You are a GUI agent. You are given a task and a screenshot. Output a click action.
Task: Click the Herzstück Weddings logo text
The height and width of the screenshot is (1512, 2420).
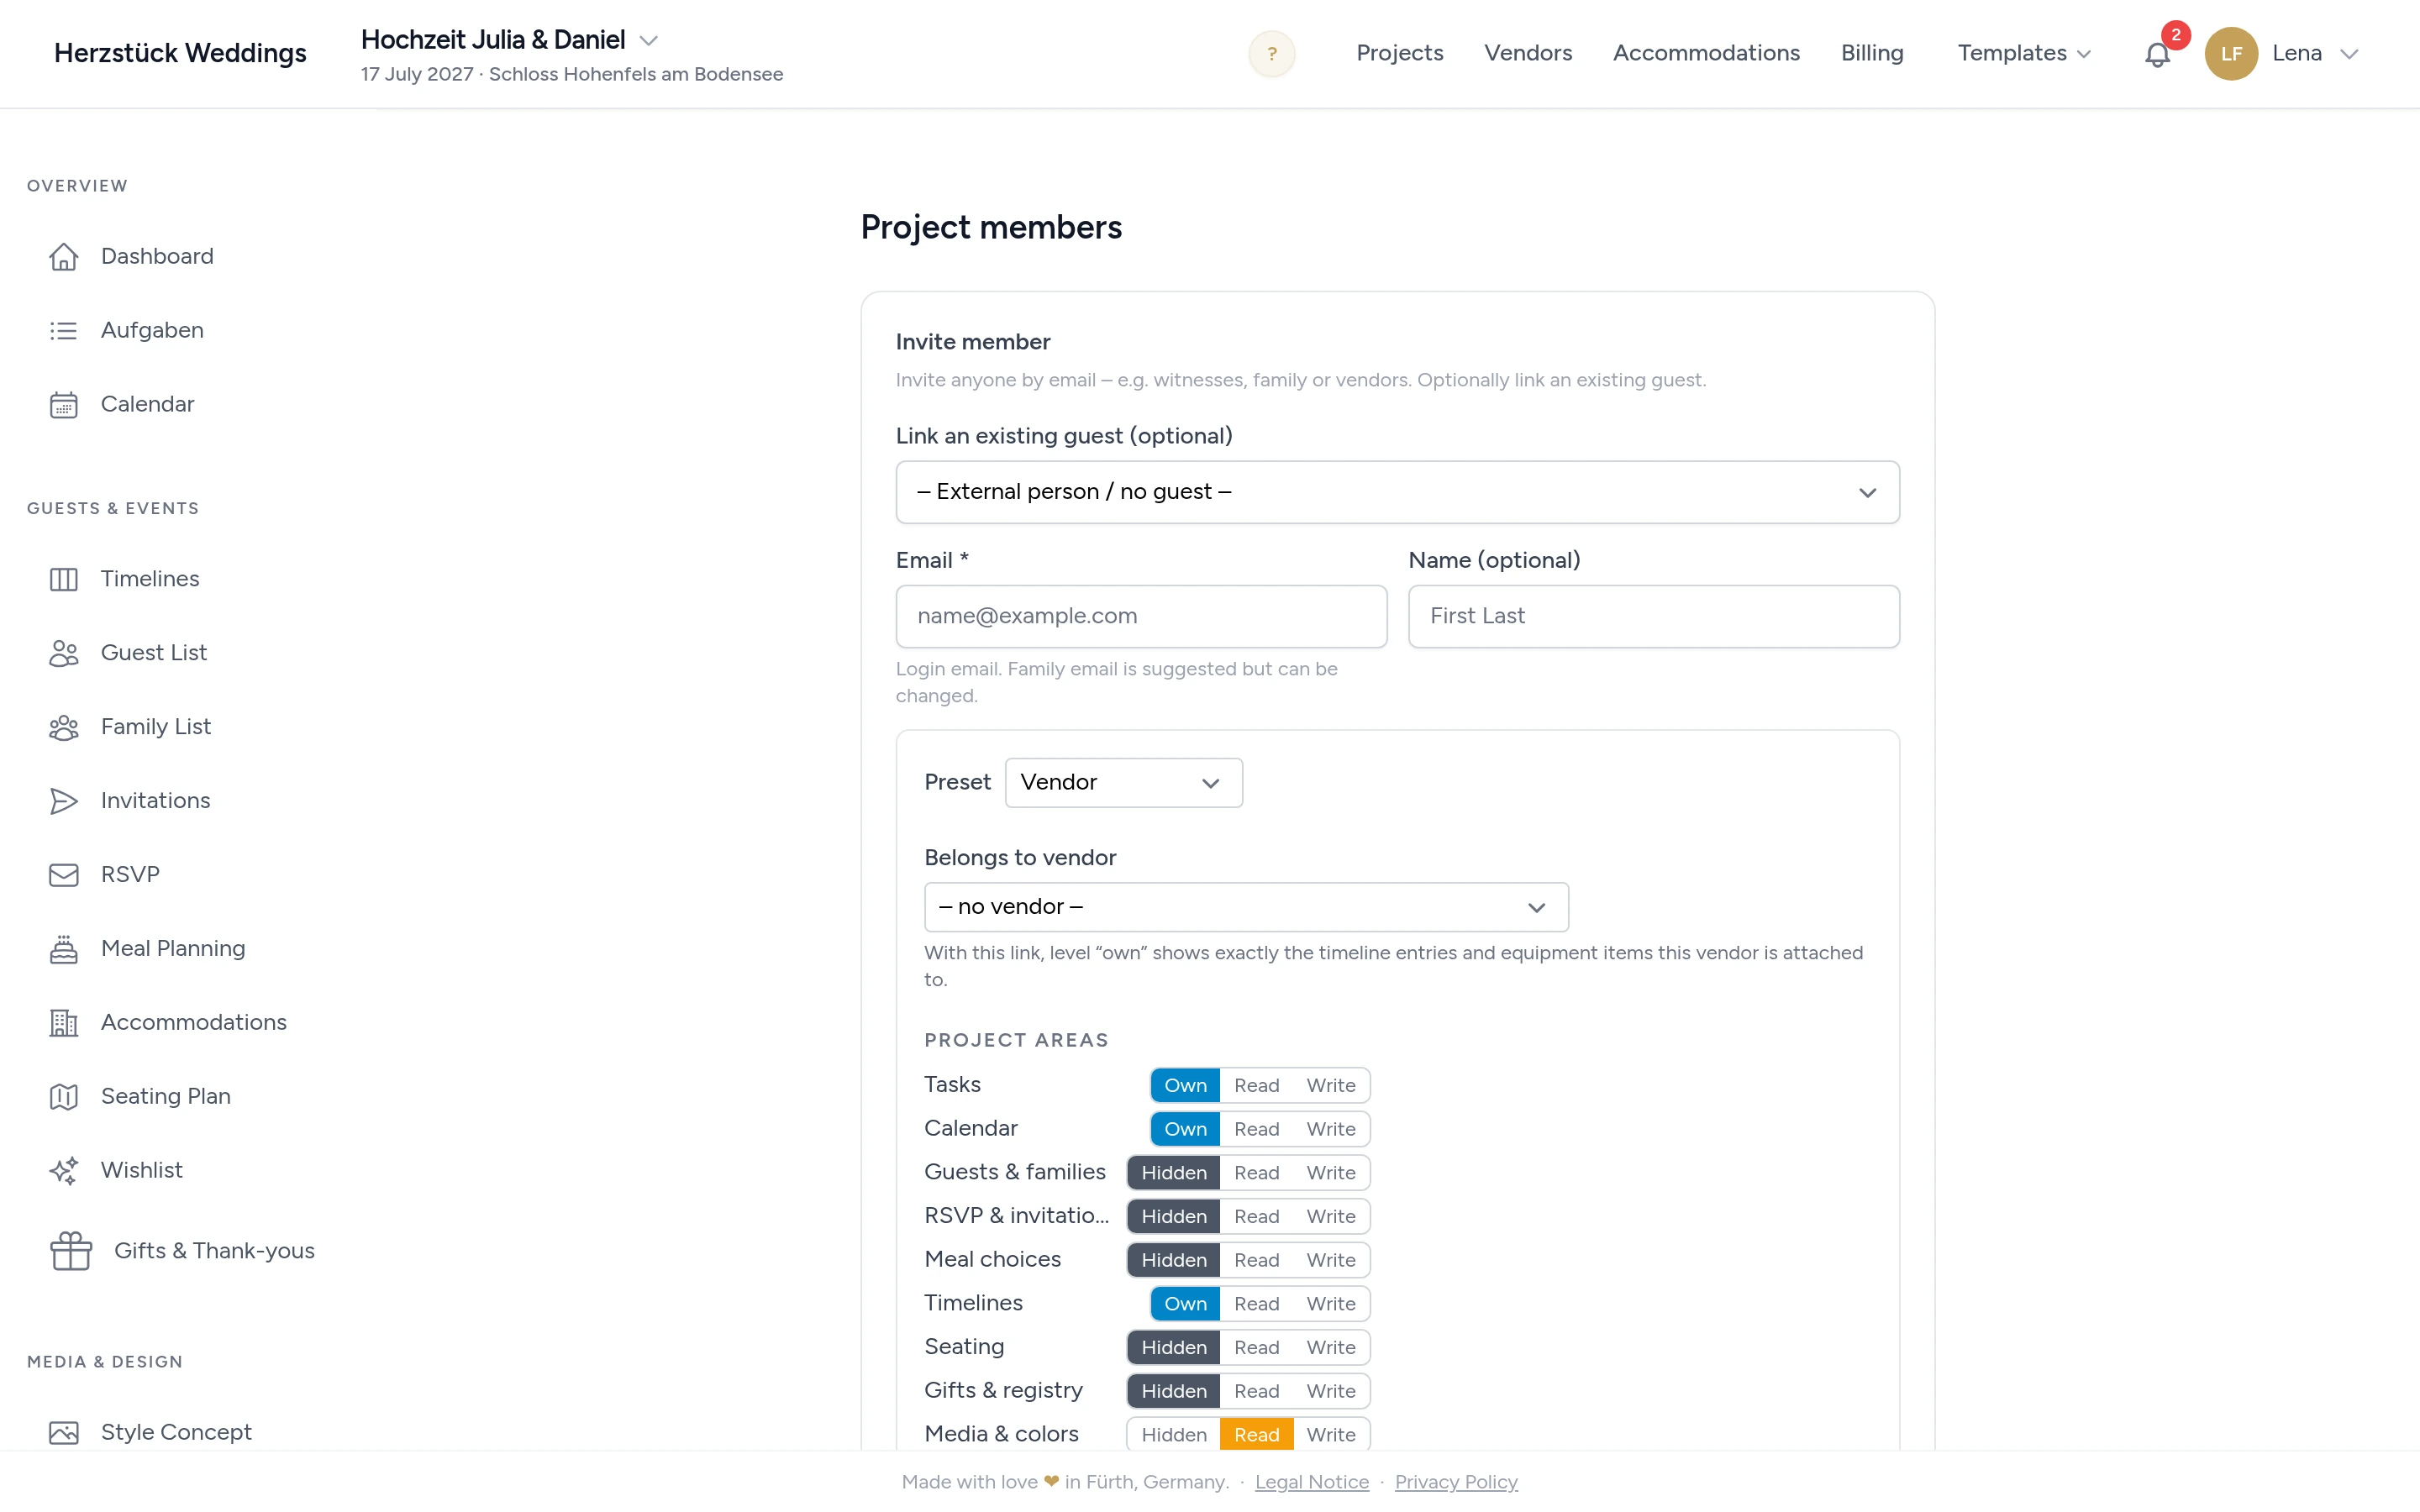(180, 54)
